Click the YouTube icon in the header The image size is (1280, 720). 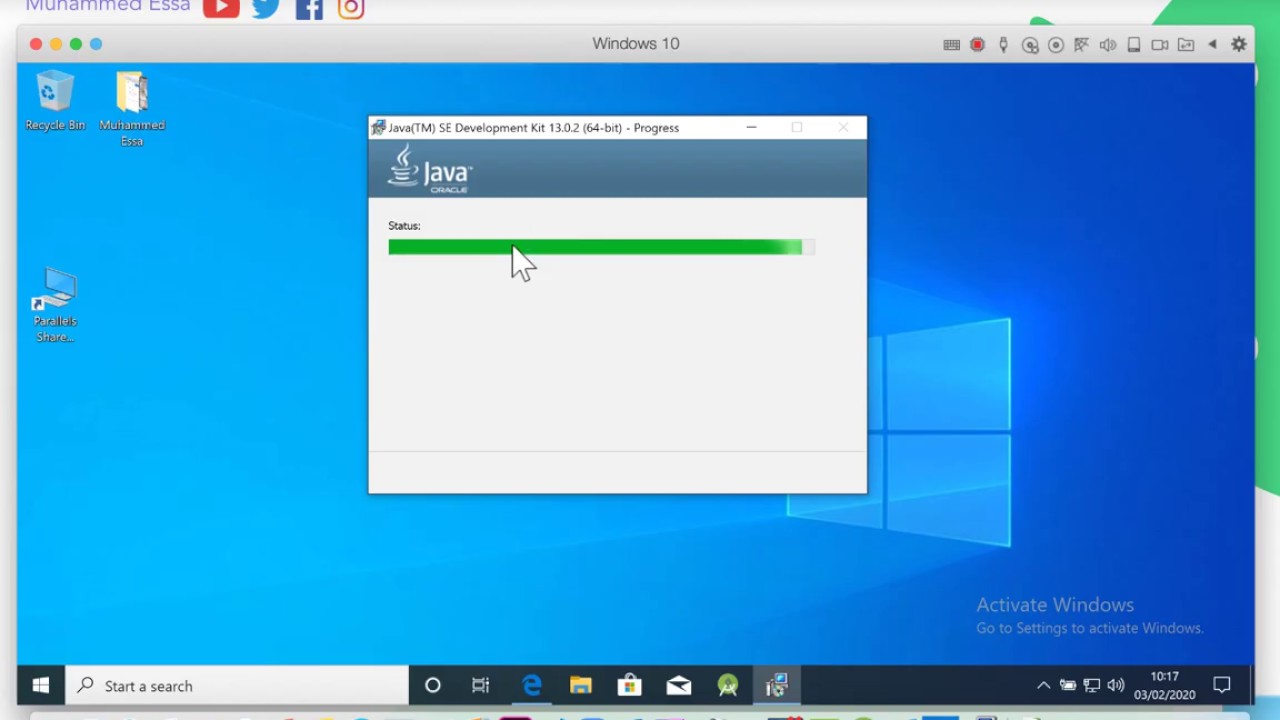pyautogui.click(x=221, y=8)
